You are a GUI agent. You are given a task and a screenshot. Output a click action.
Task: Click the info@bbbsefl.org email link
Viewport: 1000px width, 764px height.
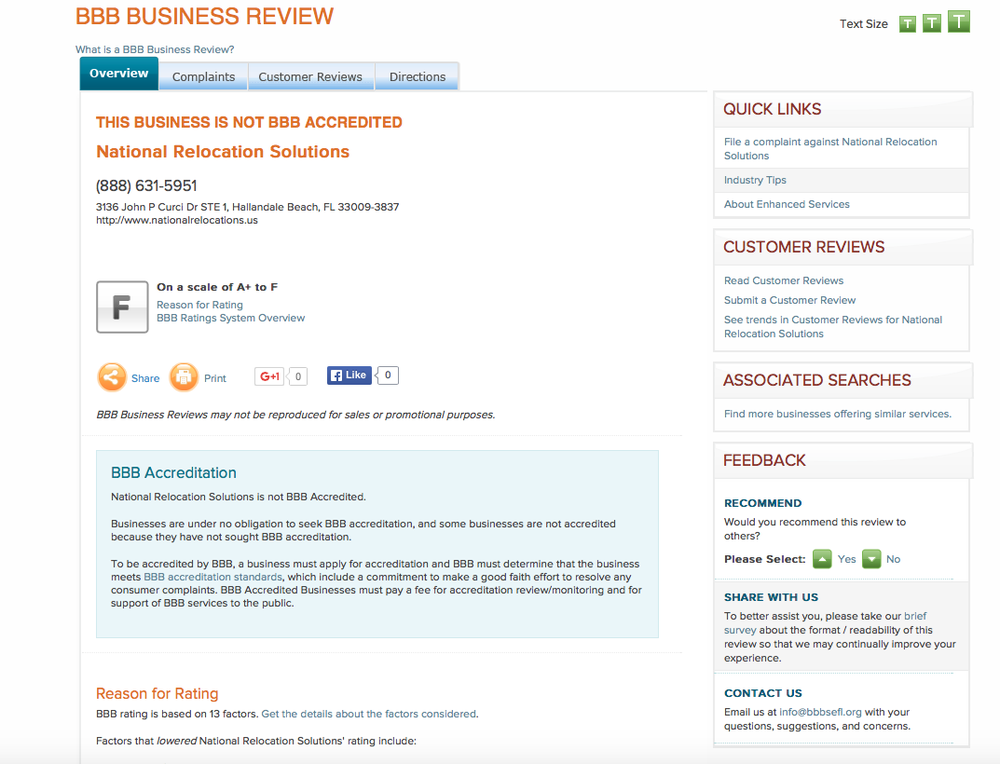(x=820, y=712)
